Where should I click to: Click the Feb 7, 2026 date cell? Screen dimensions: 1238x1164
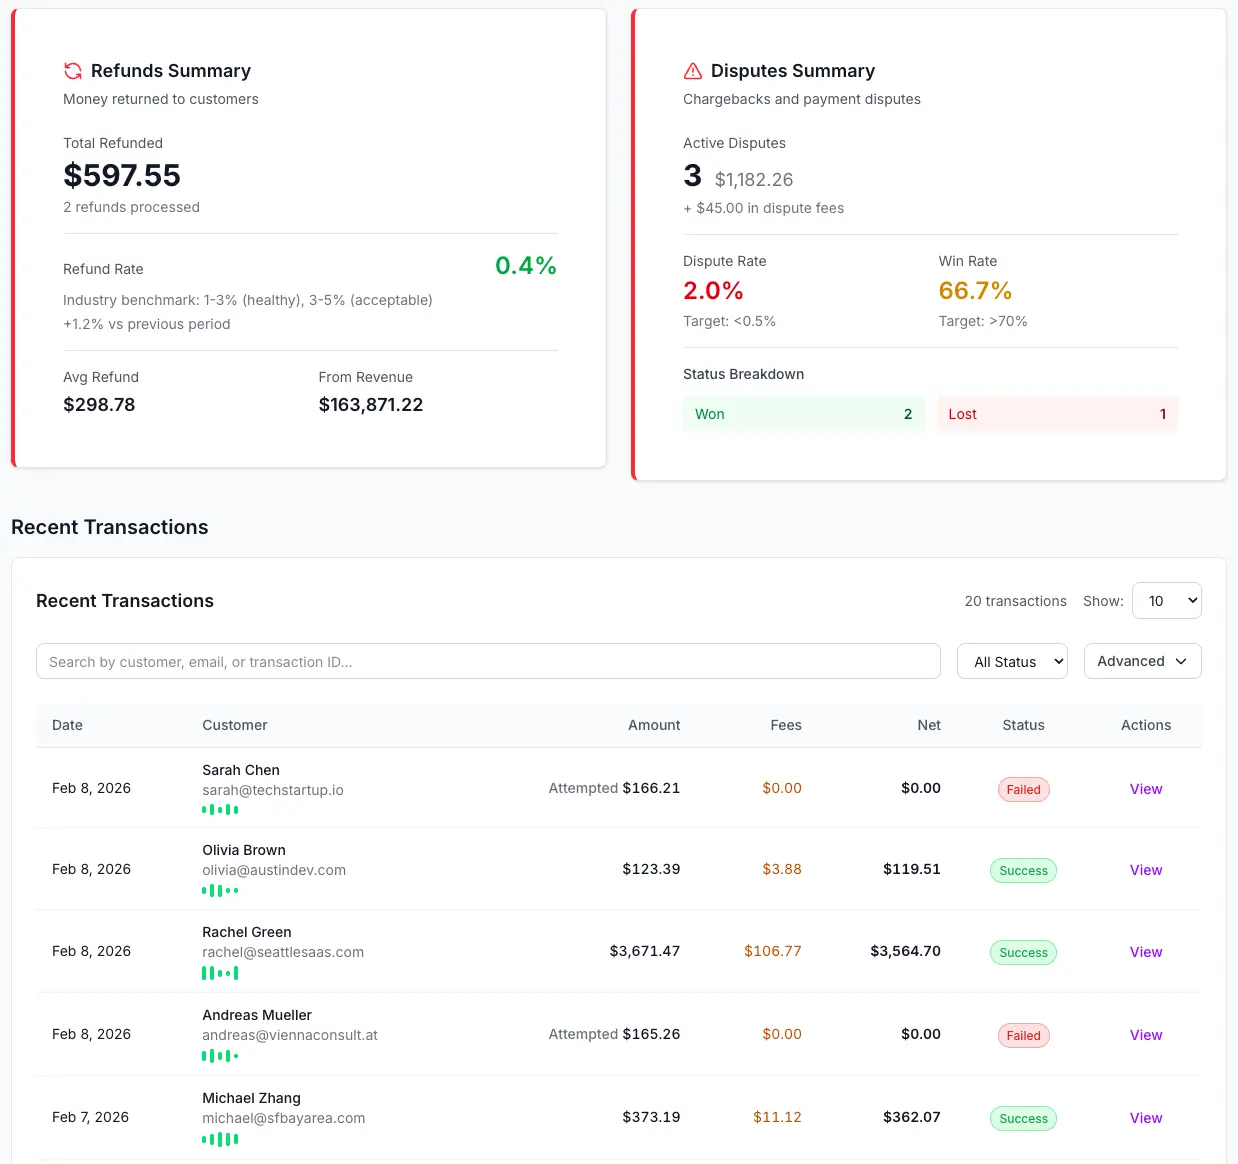[90, 1117]
